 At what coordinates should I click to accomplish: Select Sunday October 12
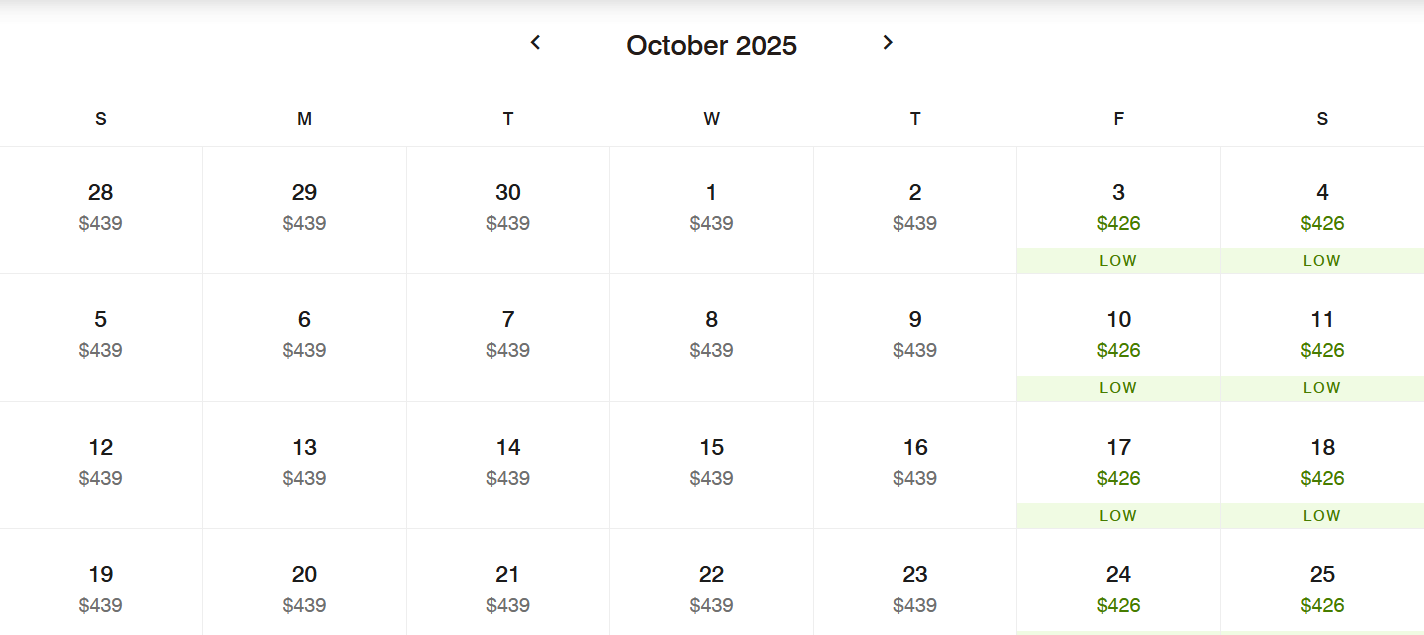point(101,465)
